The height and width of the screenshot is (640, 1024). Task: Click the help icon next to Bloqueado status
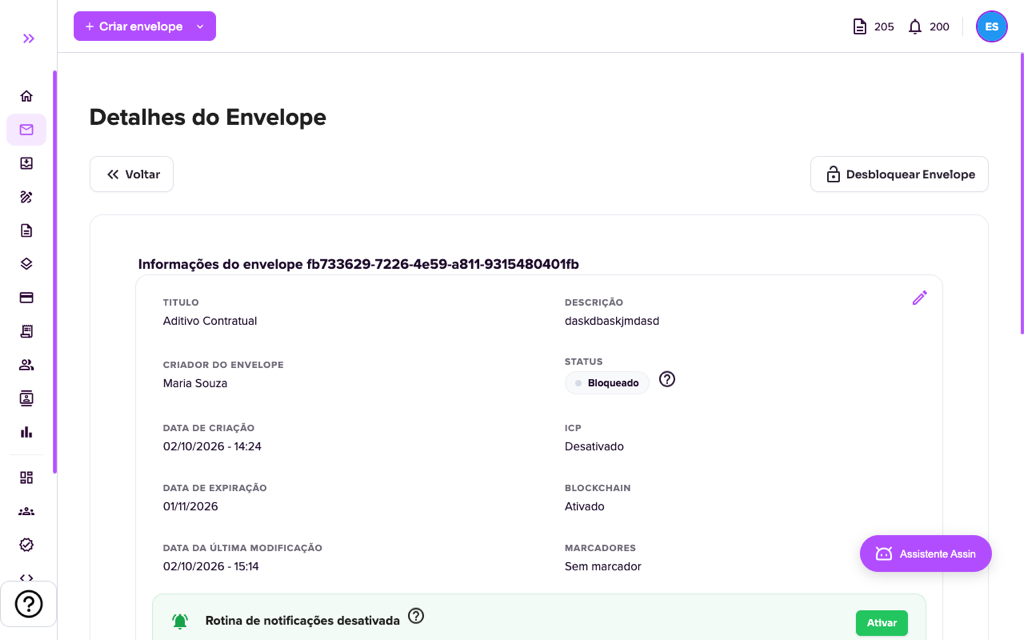(667, 379)
